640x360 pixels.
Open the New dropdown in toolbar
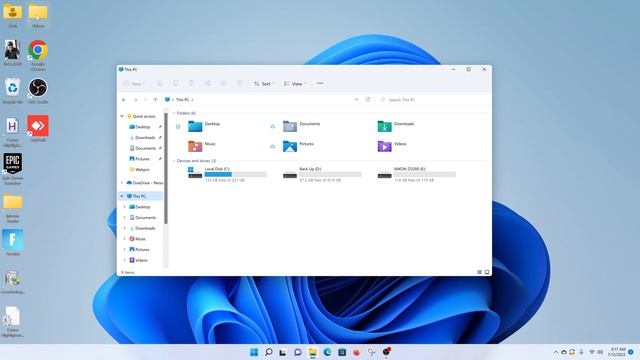[x=135, y=84]
